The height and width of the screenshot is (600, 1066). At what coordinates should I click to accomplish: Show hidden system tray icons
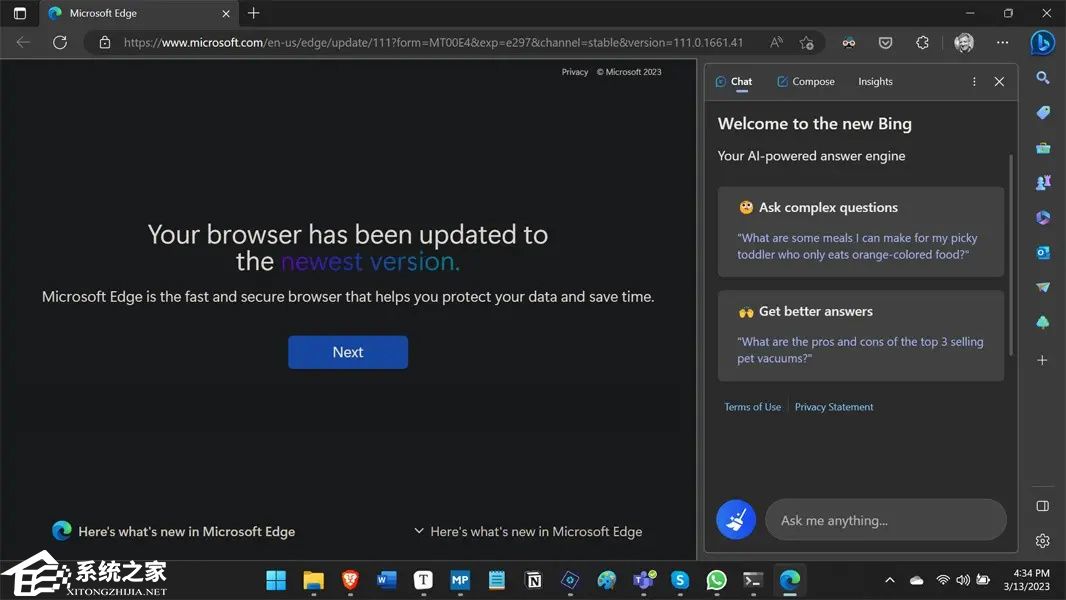(889, 580)
